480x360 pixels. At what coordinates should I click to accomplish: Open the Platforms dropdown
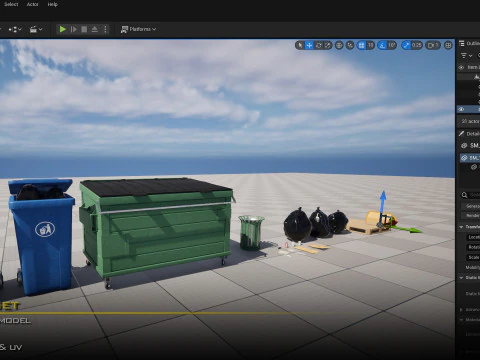tap(138, 29)
